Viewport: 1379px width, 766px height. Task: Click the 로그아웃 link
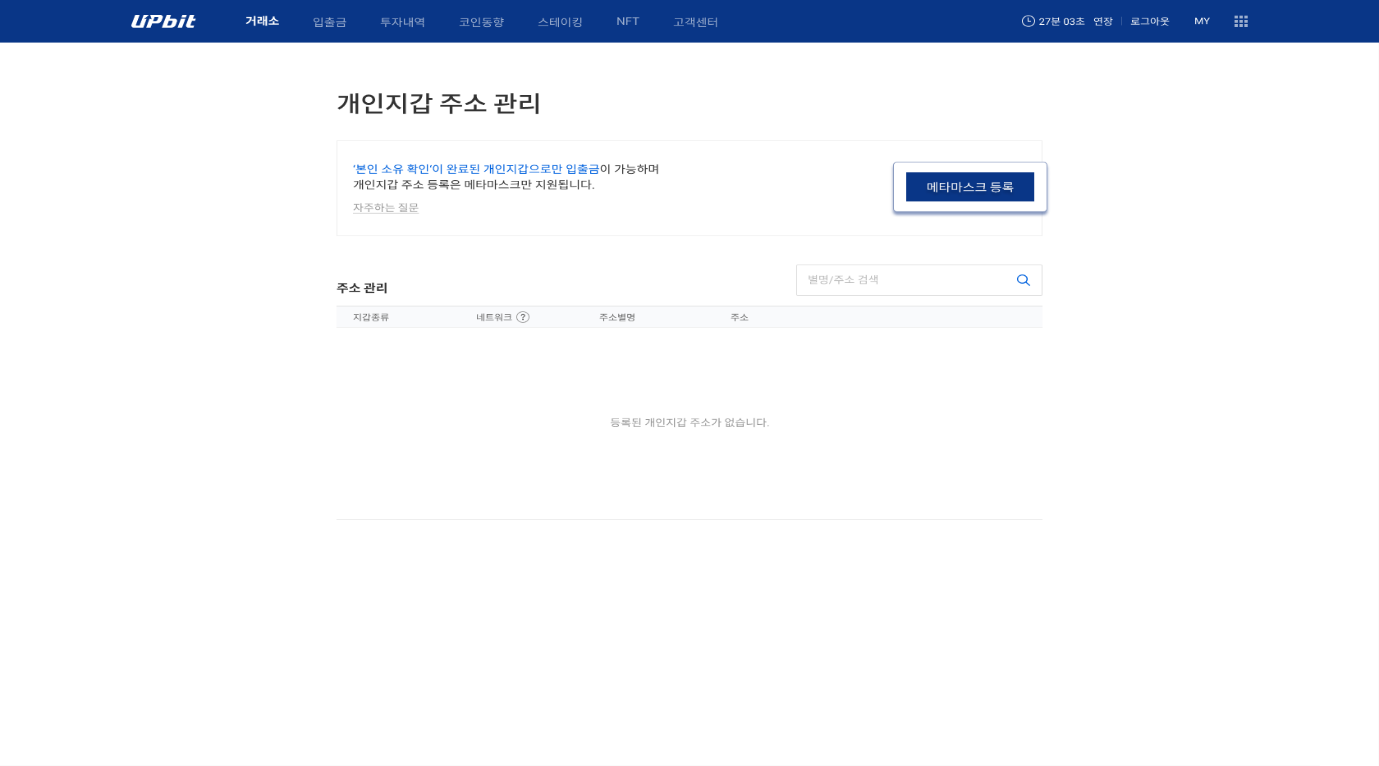1150,21
